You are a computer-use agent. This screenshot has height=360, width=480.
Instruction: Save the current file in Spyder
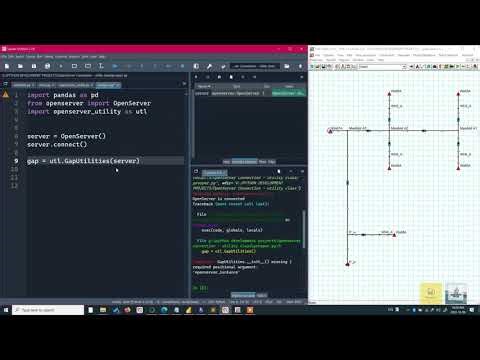pyautogui.click(x=34, y=66)
